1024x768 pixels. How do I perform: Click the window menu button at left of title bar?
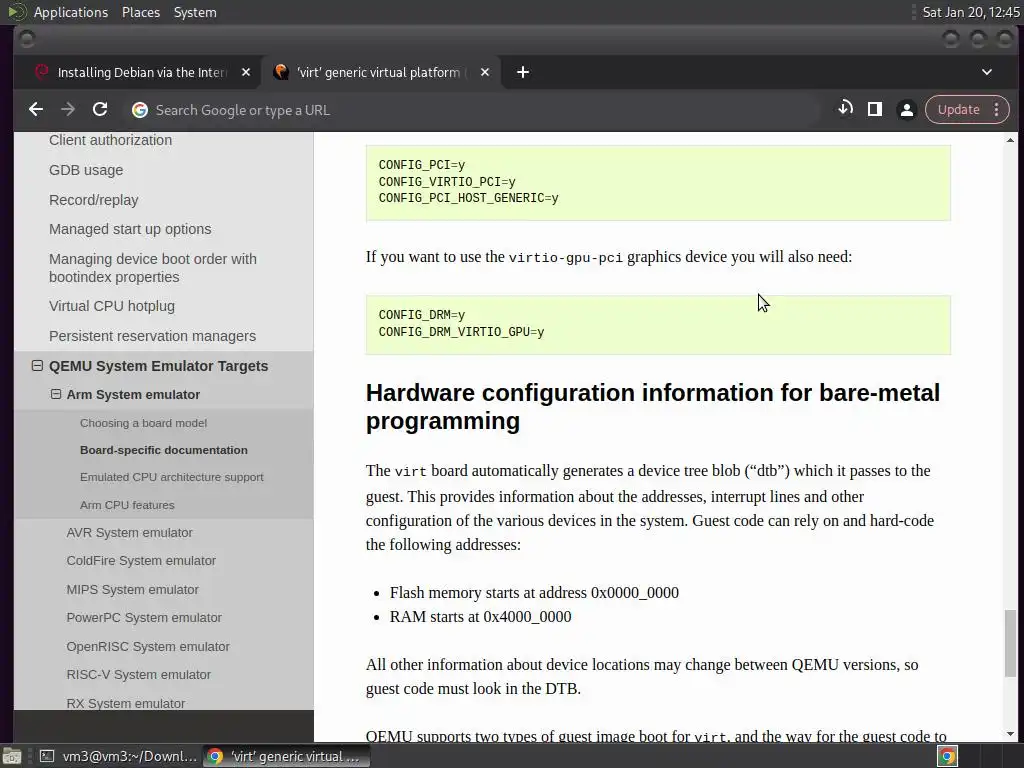tap(27, 40)
